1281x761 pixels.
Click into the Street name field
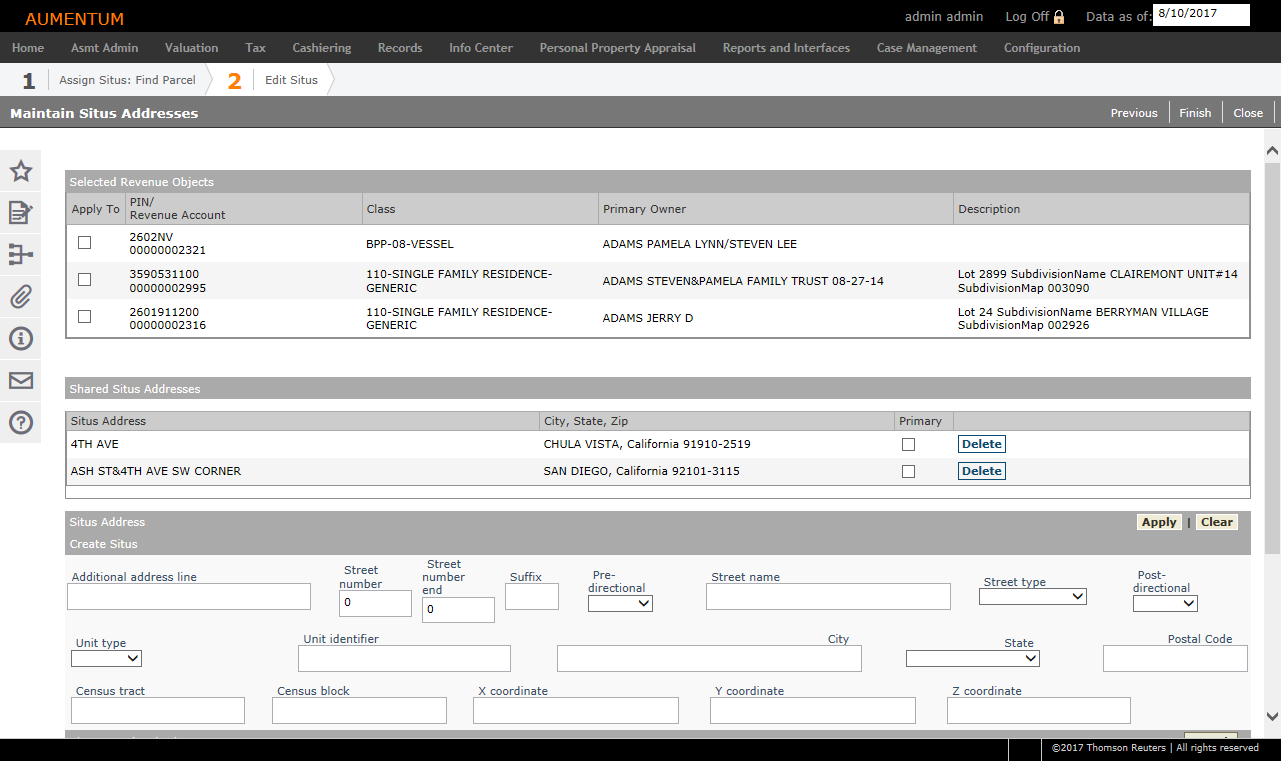pyautogui.click(x=827, y=597)
